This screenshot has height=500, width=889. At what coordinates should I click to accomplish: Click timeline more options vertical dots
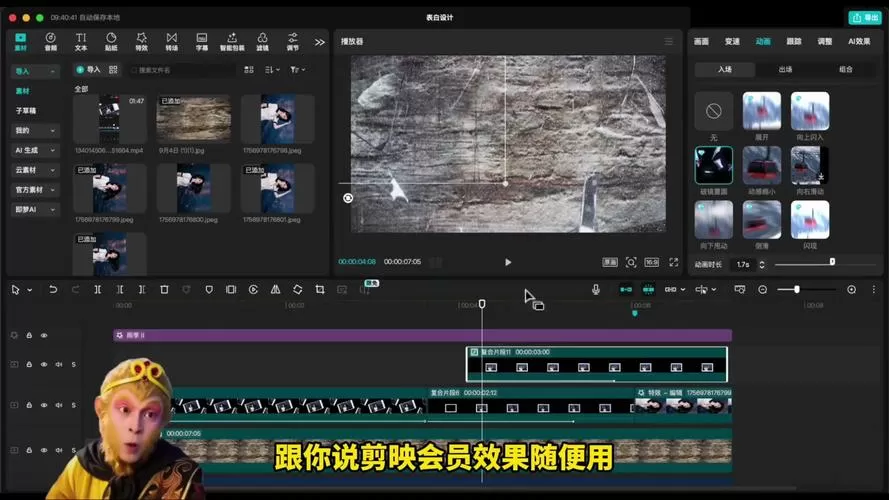(x=874, y=290)
